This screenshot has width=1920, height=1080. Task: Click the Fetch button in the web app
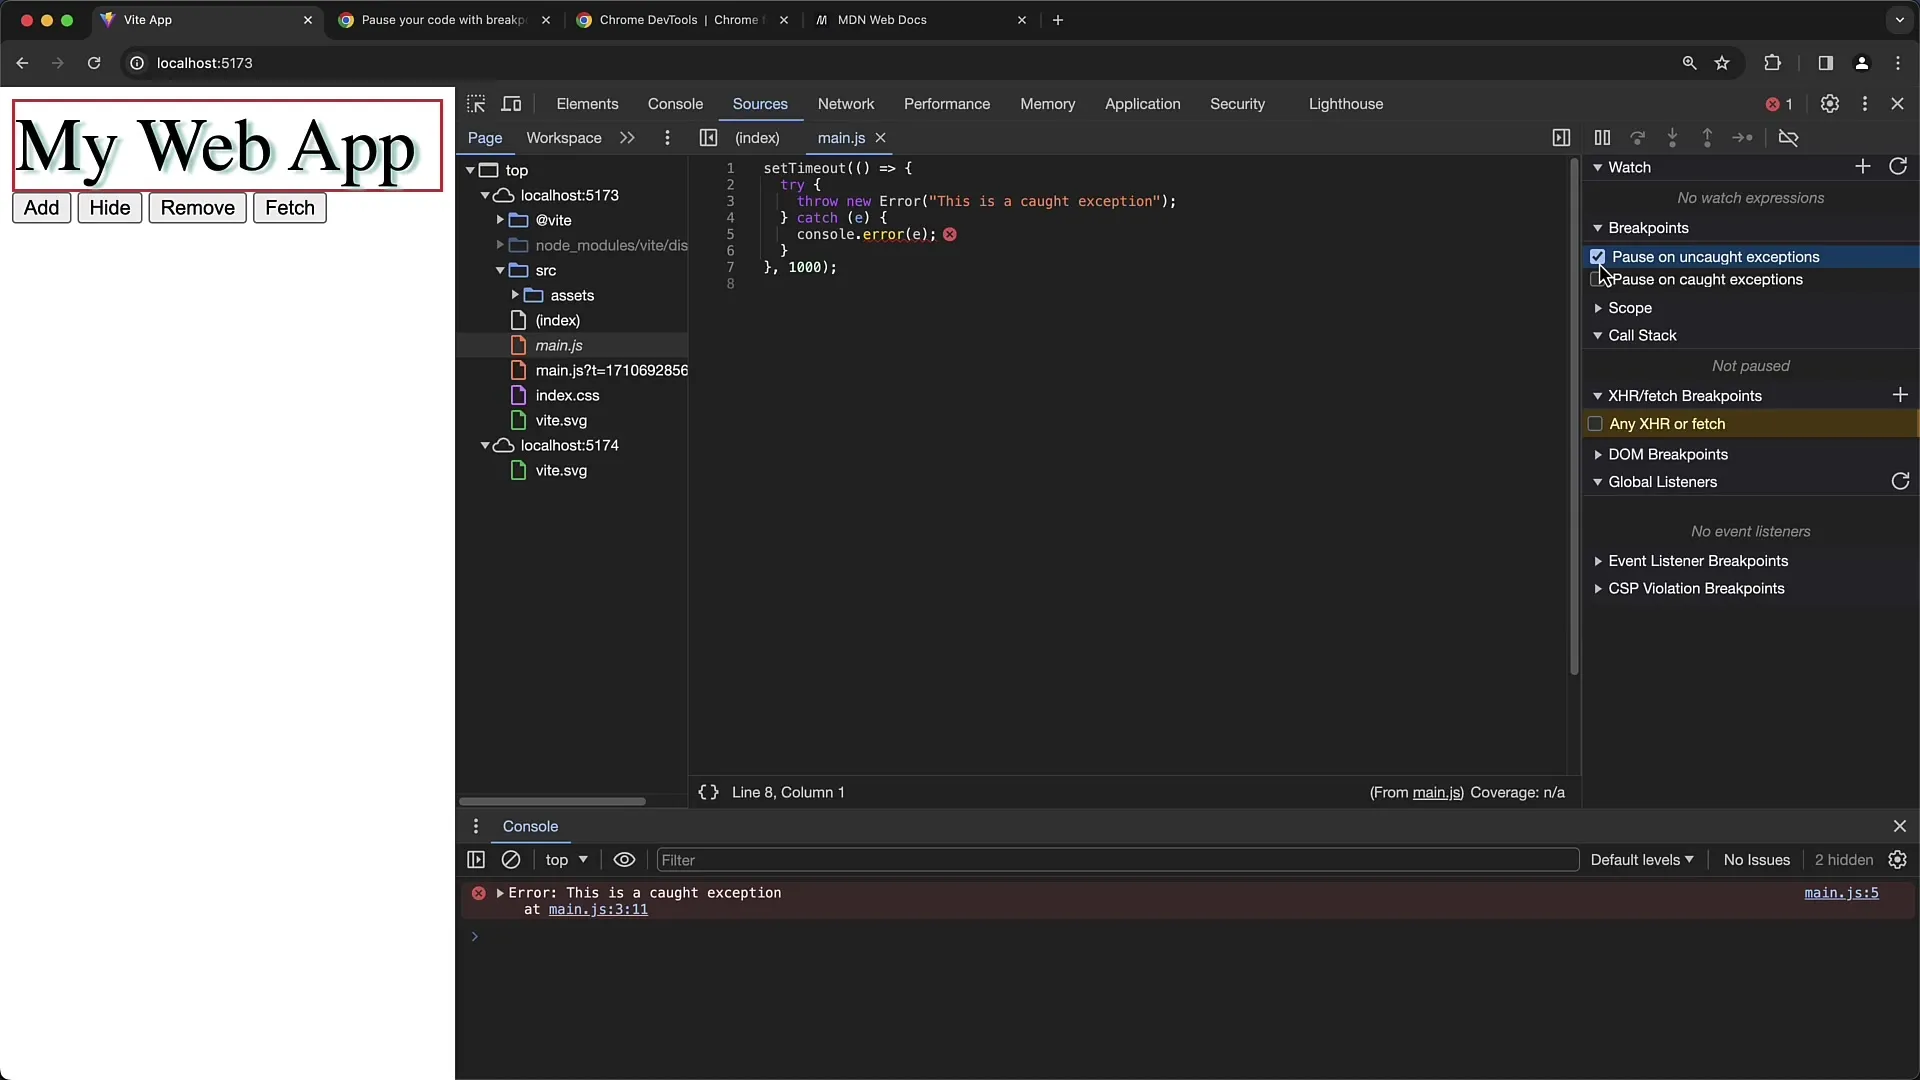(x=289, y=207)
